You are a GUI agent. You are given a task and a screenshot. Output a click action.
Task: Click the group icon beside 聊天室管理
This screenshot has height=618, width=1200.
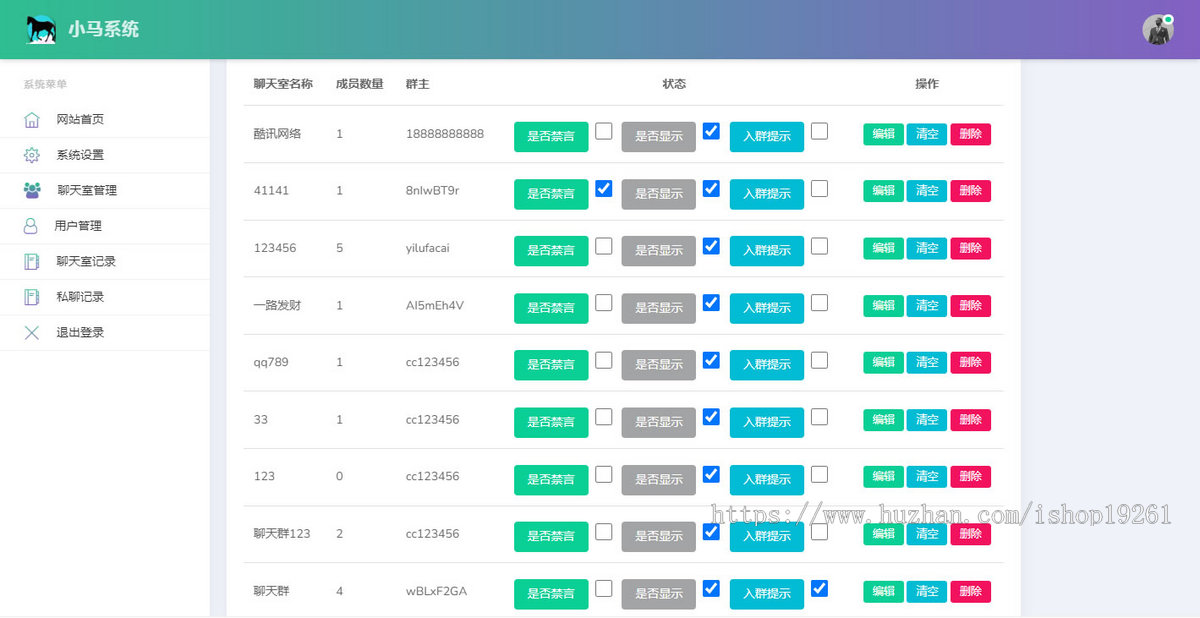[x=32, y=190]
